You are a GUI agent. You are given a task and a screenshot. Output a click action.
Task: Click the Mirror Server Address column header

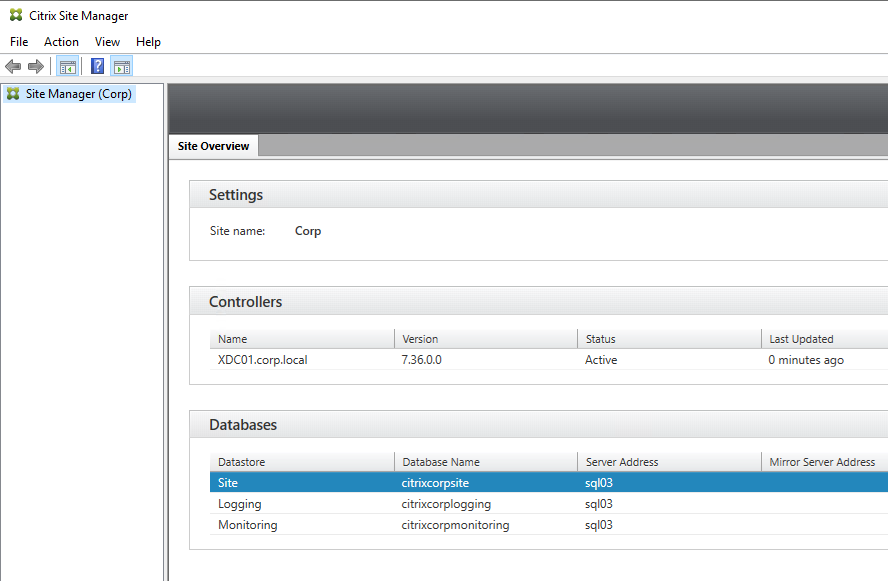point(825,462)
